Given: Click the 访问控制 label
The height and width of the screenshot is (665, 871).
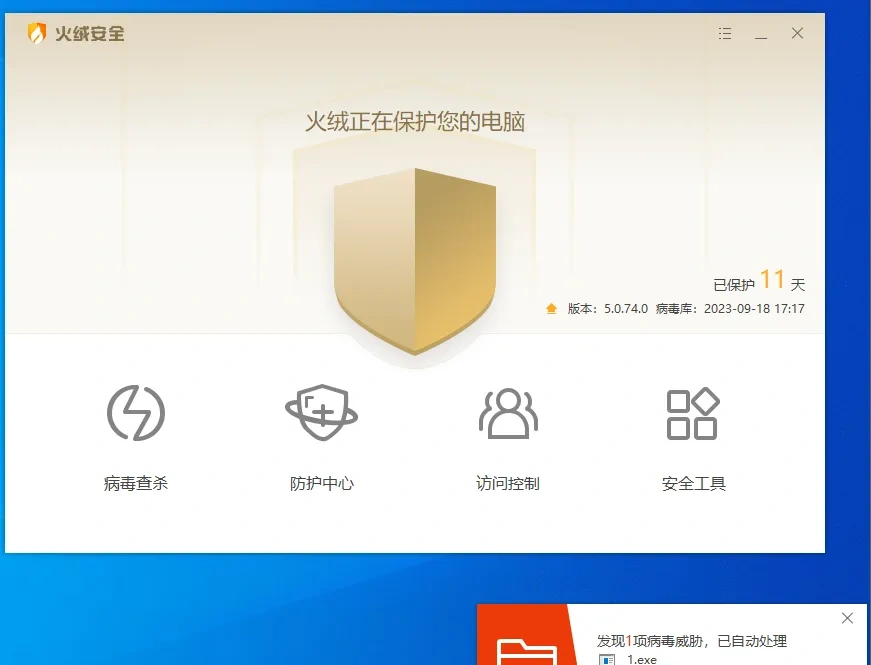Looking at the screenshot, I should 508,483.
